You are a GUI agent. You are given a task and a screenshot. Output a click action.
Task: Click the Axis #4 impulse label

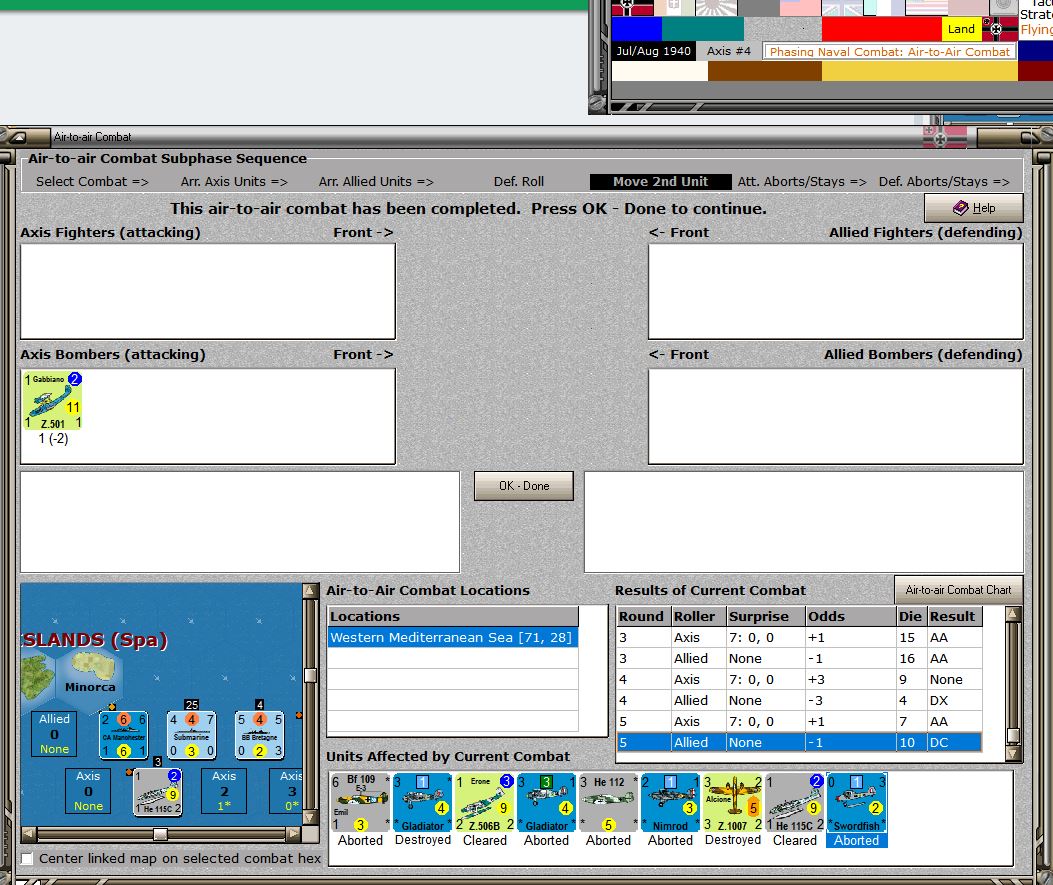pos(728,51)
